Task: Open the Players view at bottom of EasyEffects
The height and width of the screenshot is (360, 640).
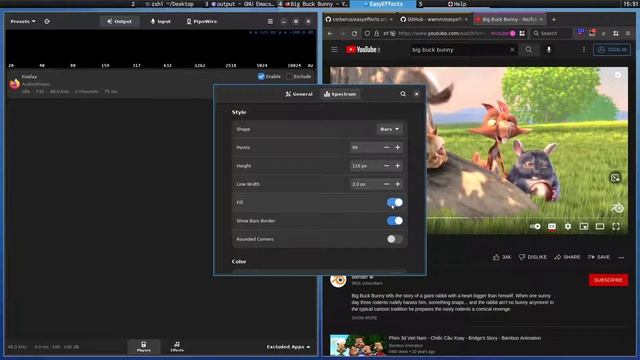Action: click(x=144, y=347)
